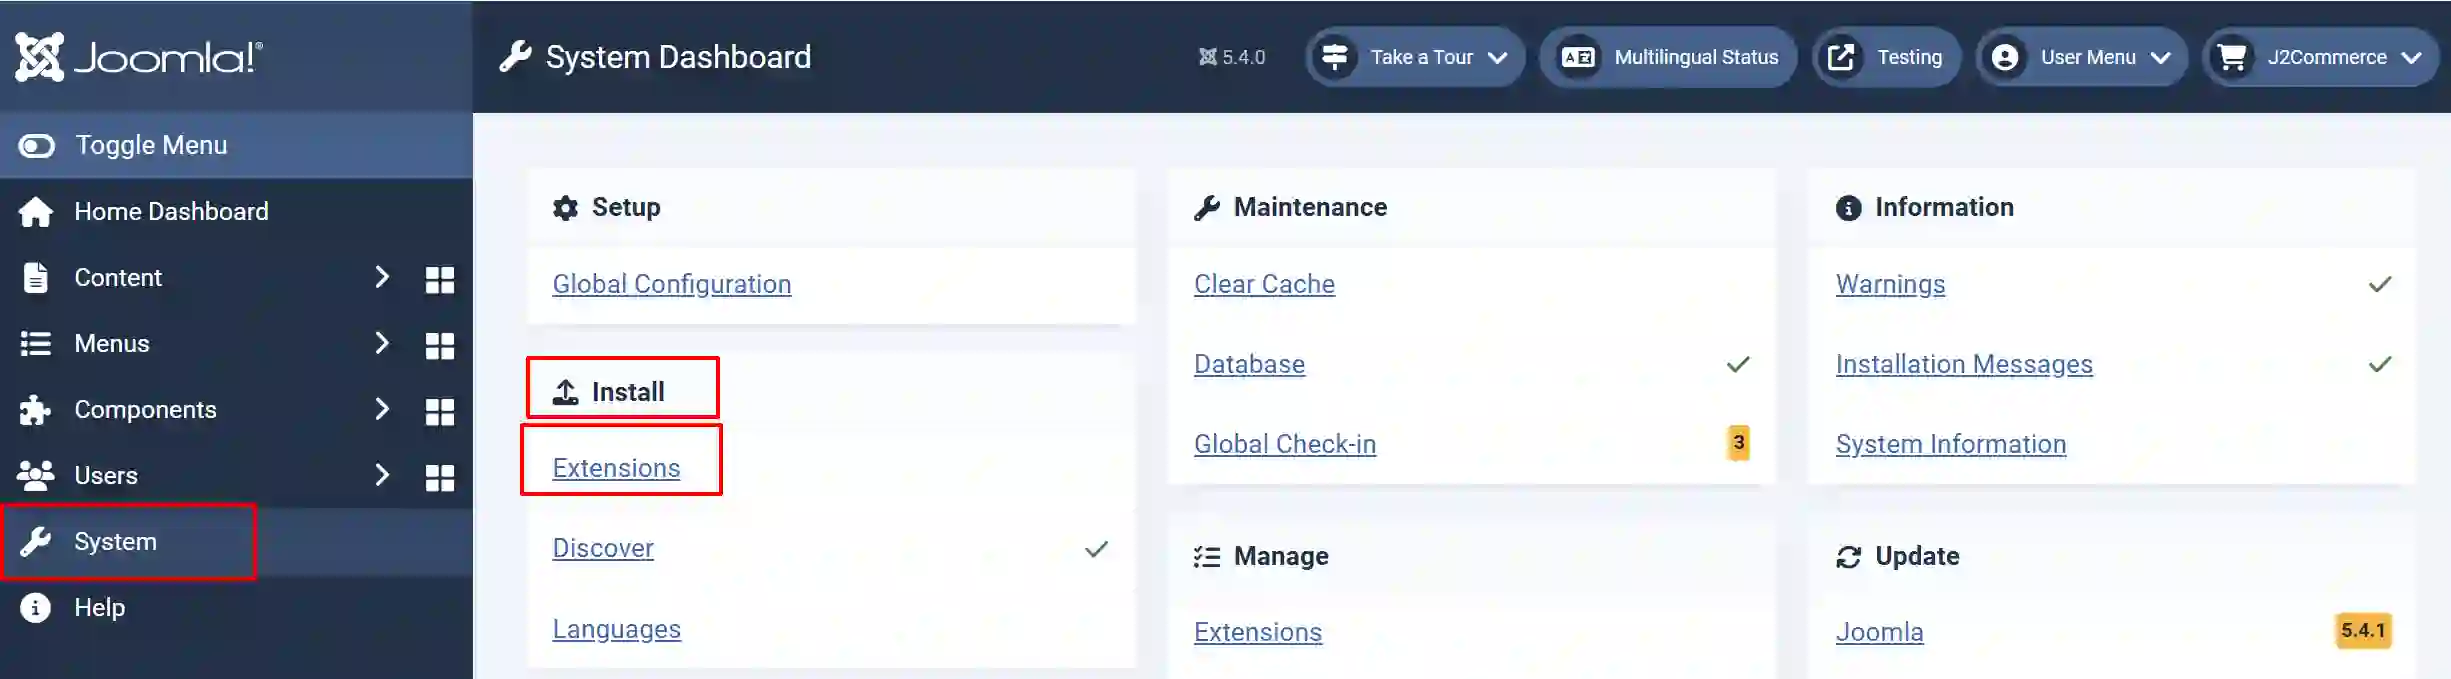Open the J2Commerce dropdown
The image size is (2451, 679).
coord(2321,57)
